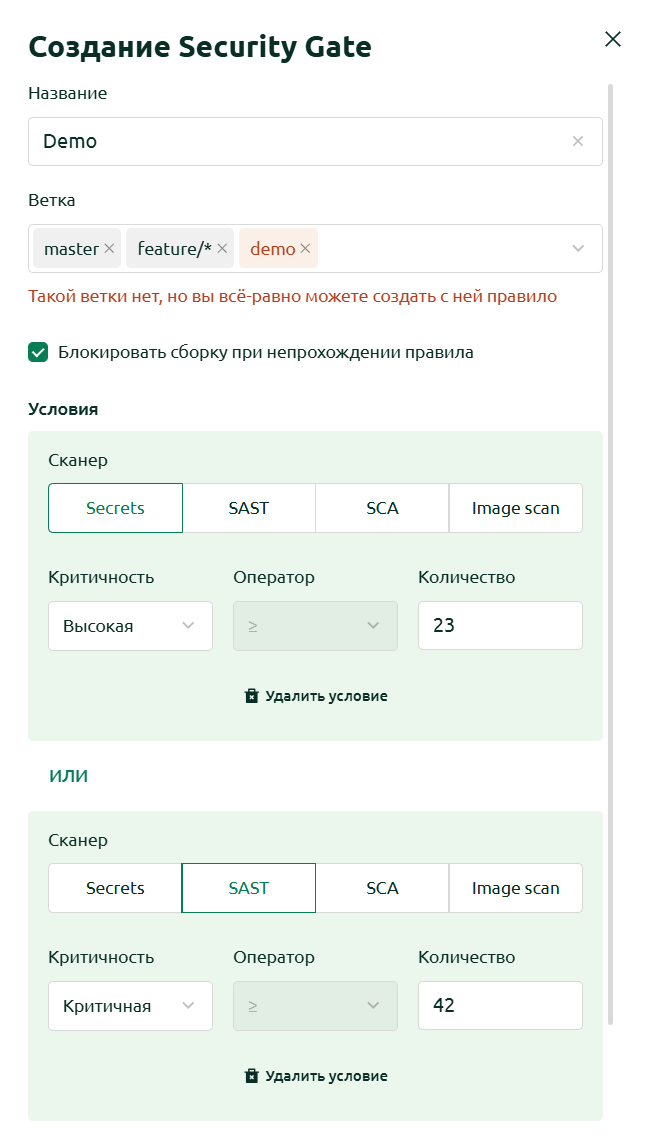Close the Security Gate creation panel
Screen dimensions: 646x1145
tap(612, 39)
